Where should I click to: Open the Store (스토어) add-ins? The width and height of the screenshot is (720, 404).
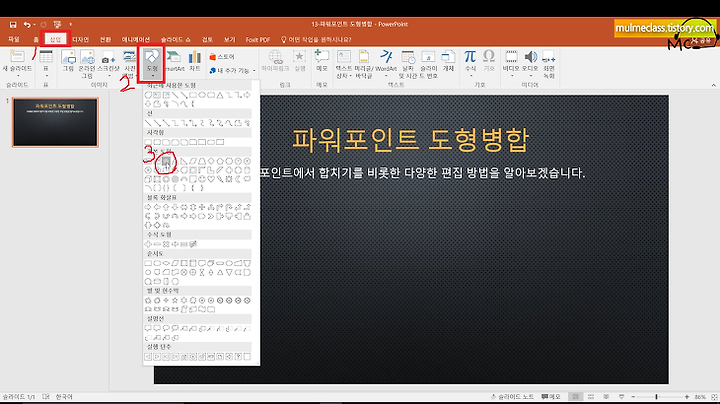tap(222, 56)
